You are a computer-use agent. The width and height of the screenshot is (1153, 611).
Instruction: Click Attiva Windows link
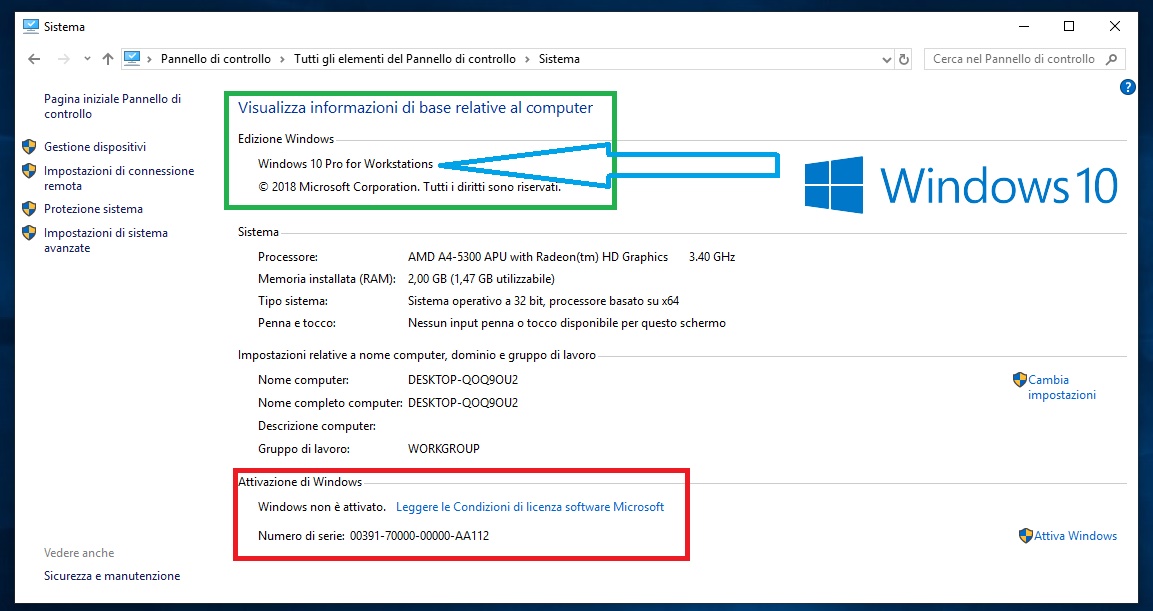pyautogui.click(x=1076, y=536)
